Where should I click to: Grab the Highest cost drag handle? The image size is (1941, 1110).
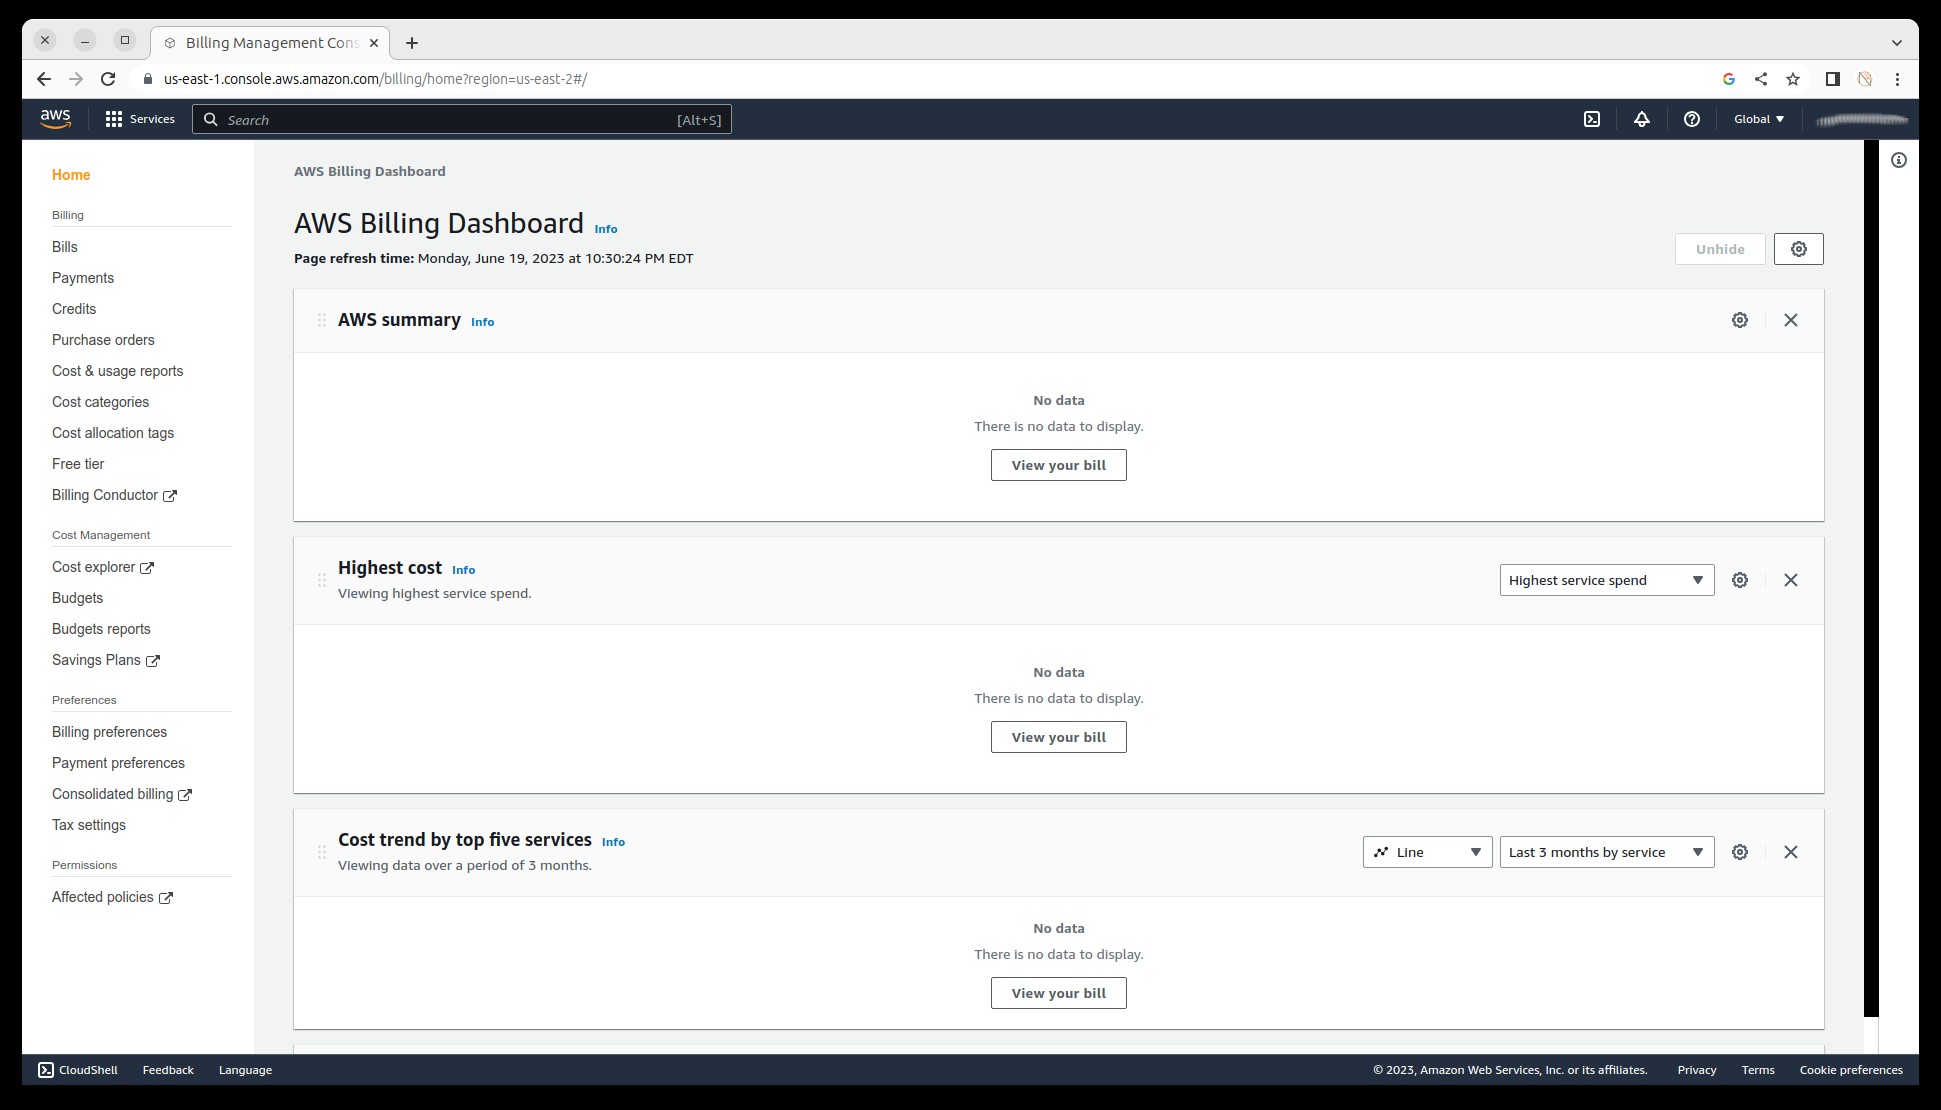point(322,580)
